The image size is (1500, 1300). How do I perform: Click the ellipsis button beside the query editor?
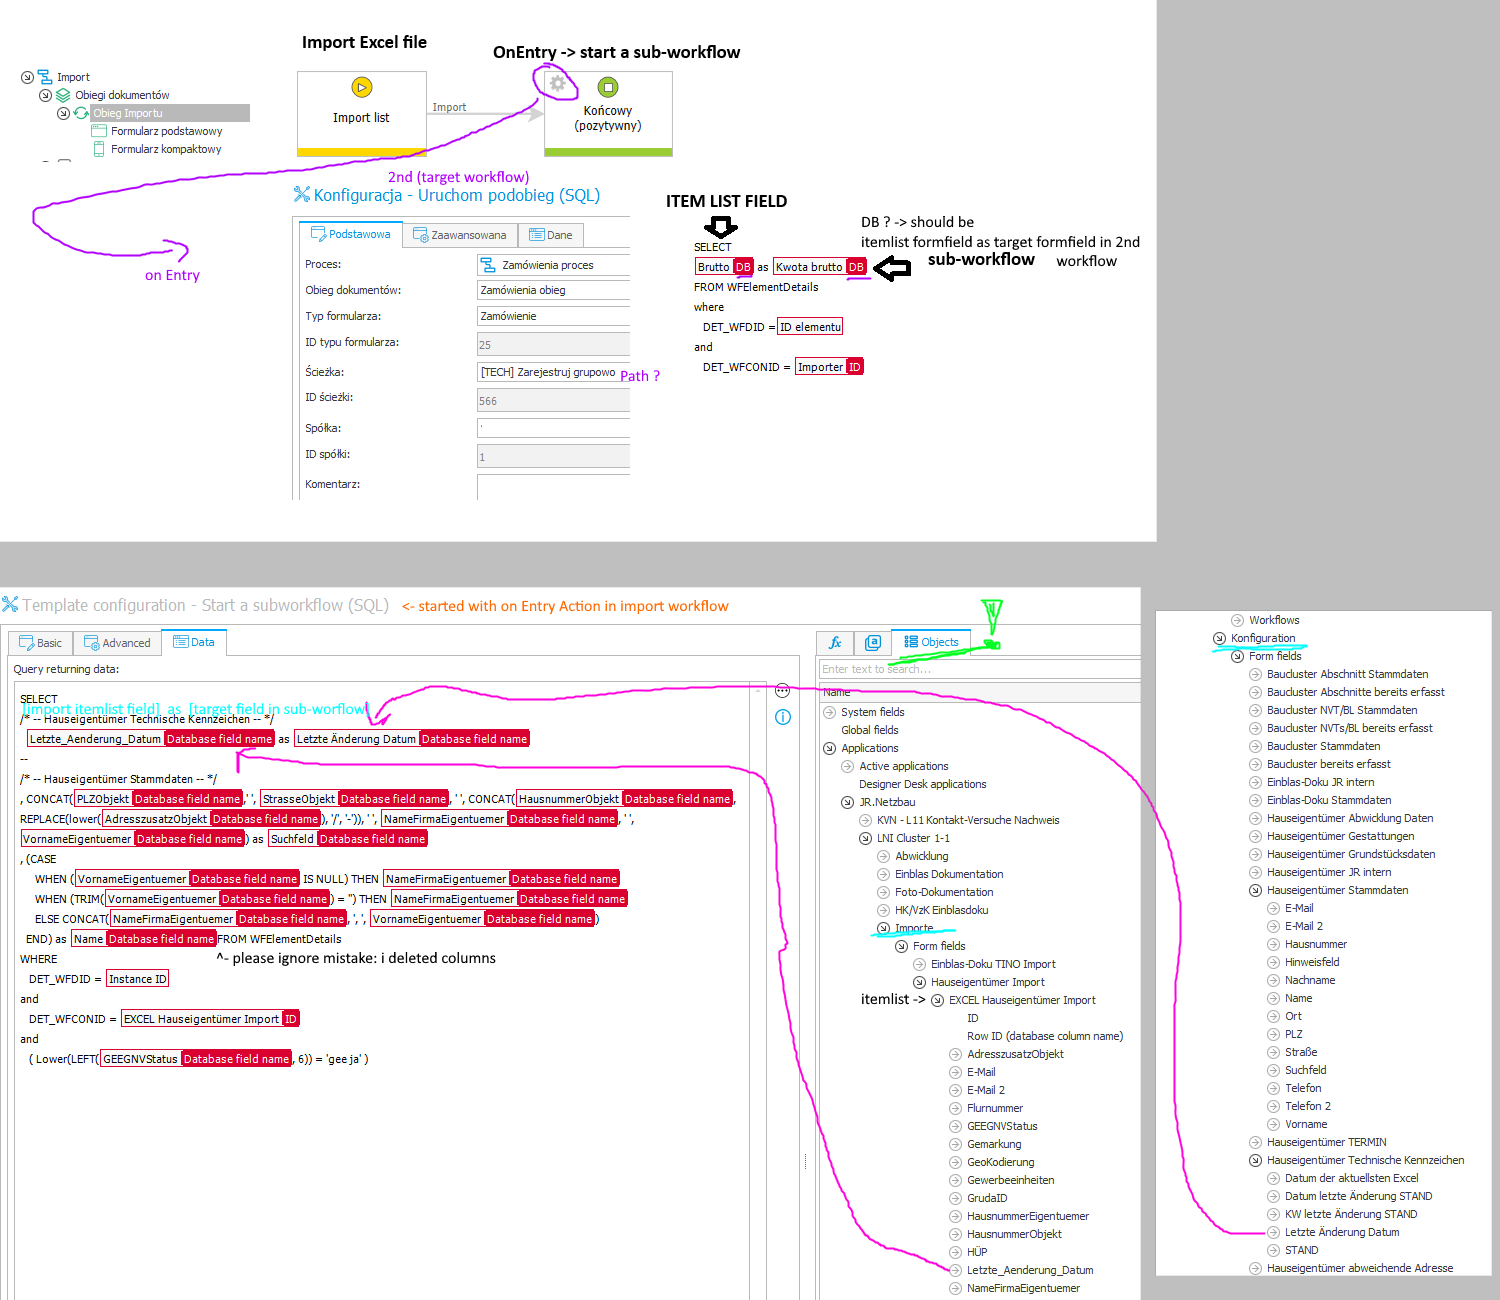783,690
